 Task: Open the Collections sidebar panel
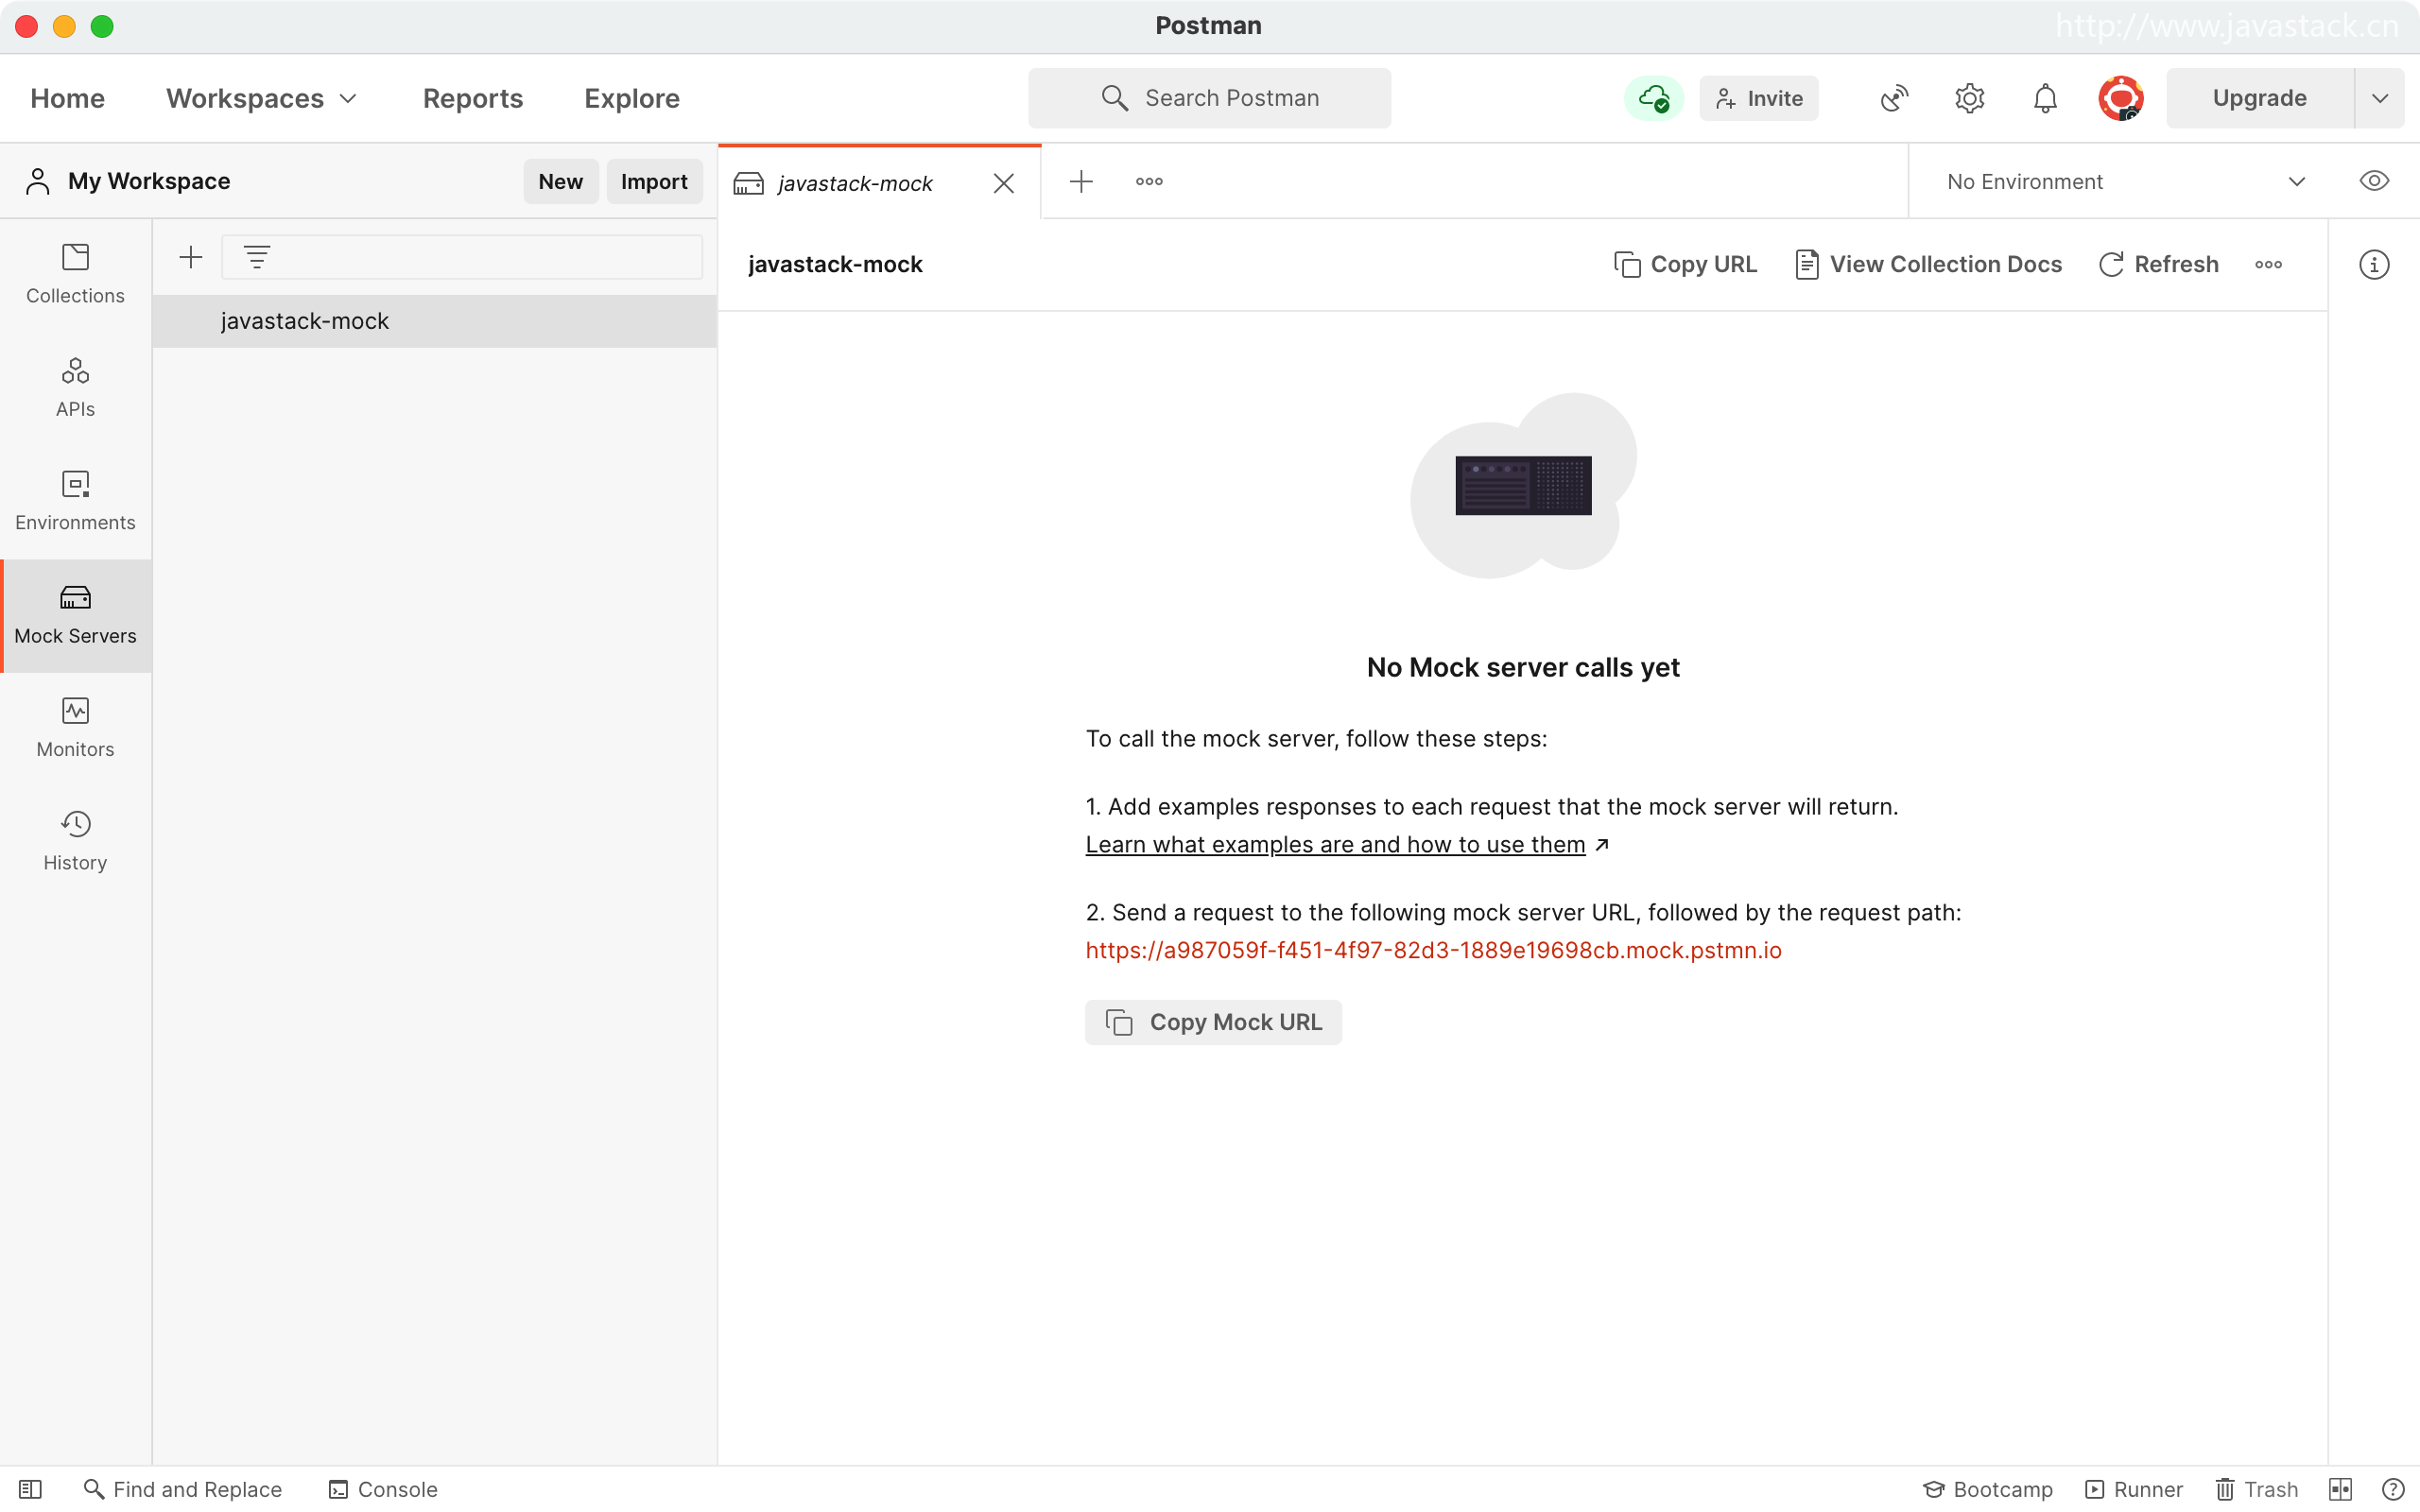click(x=75, y=274)
